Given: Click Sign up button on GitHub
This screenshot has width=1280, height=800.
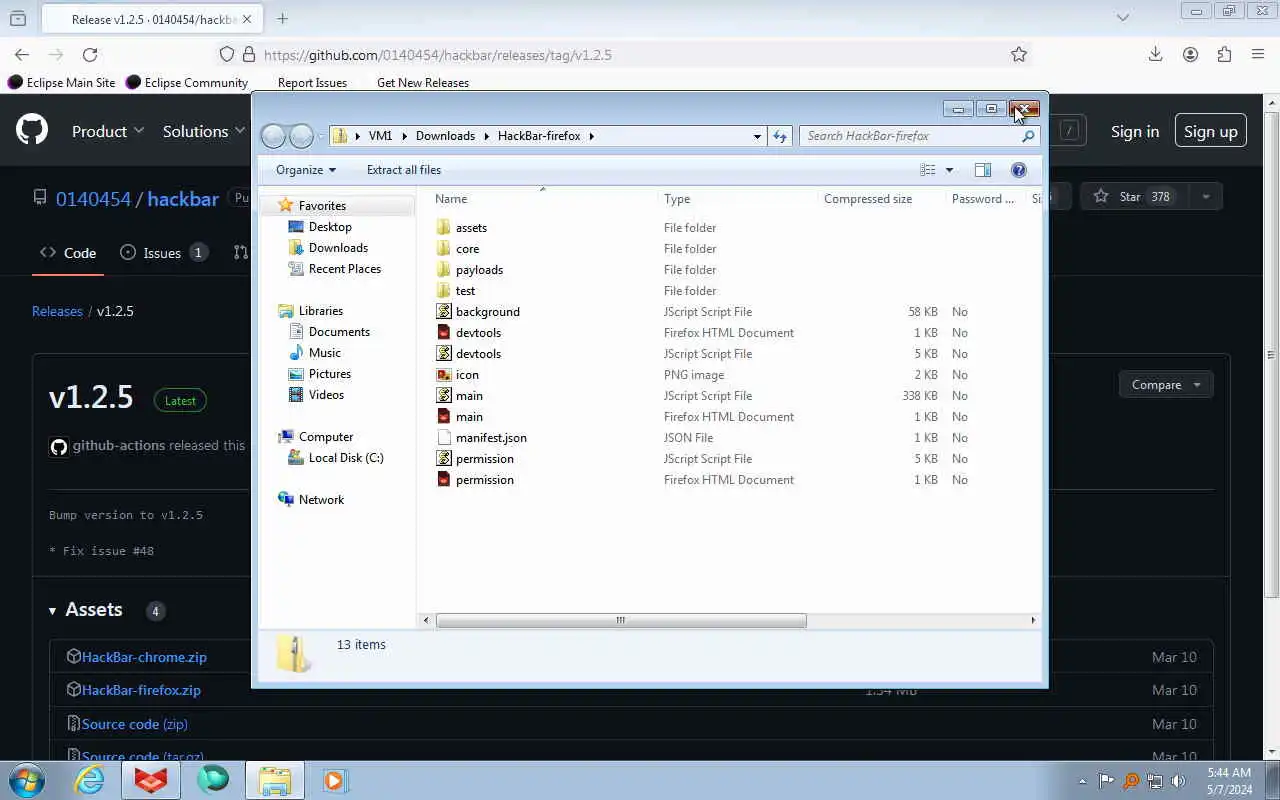Looking at the screenshot, I should point(1211,131).
